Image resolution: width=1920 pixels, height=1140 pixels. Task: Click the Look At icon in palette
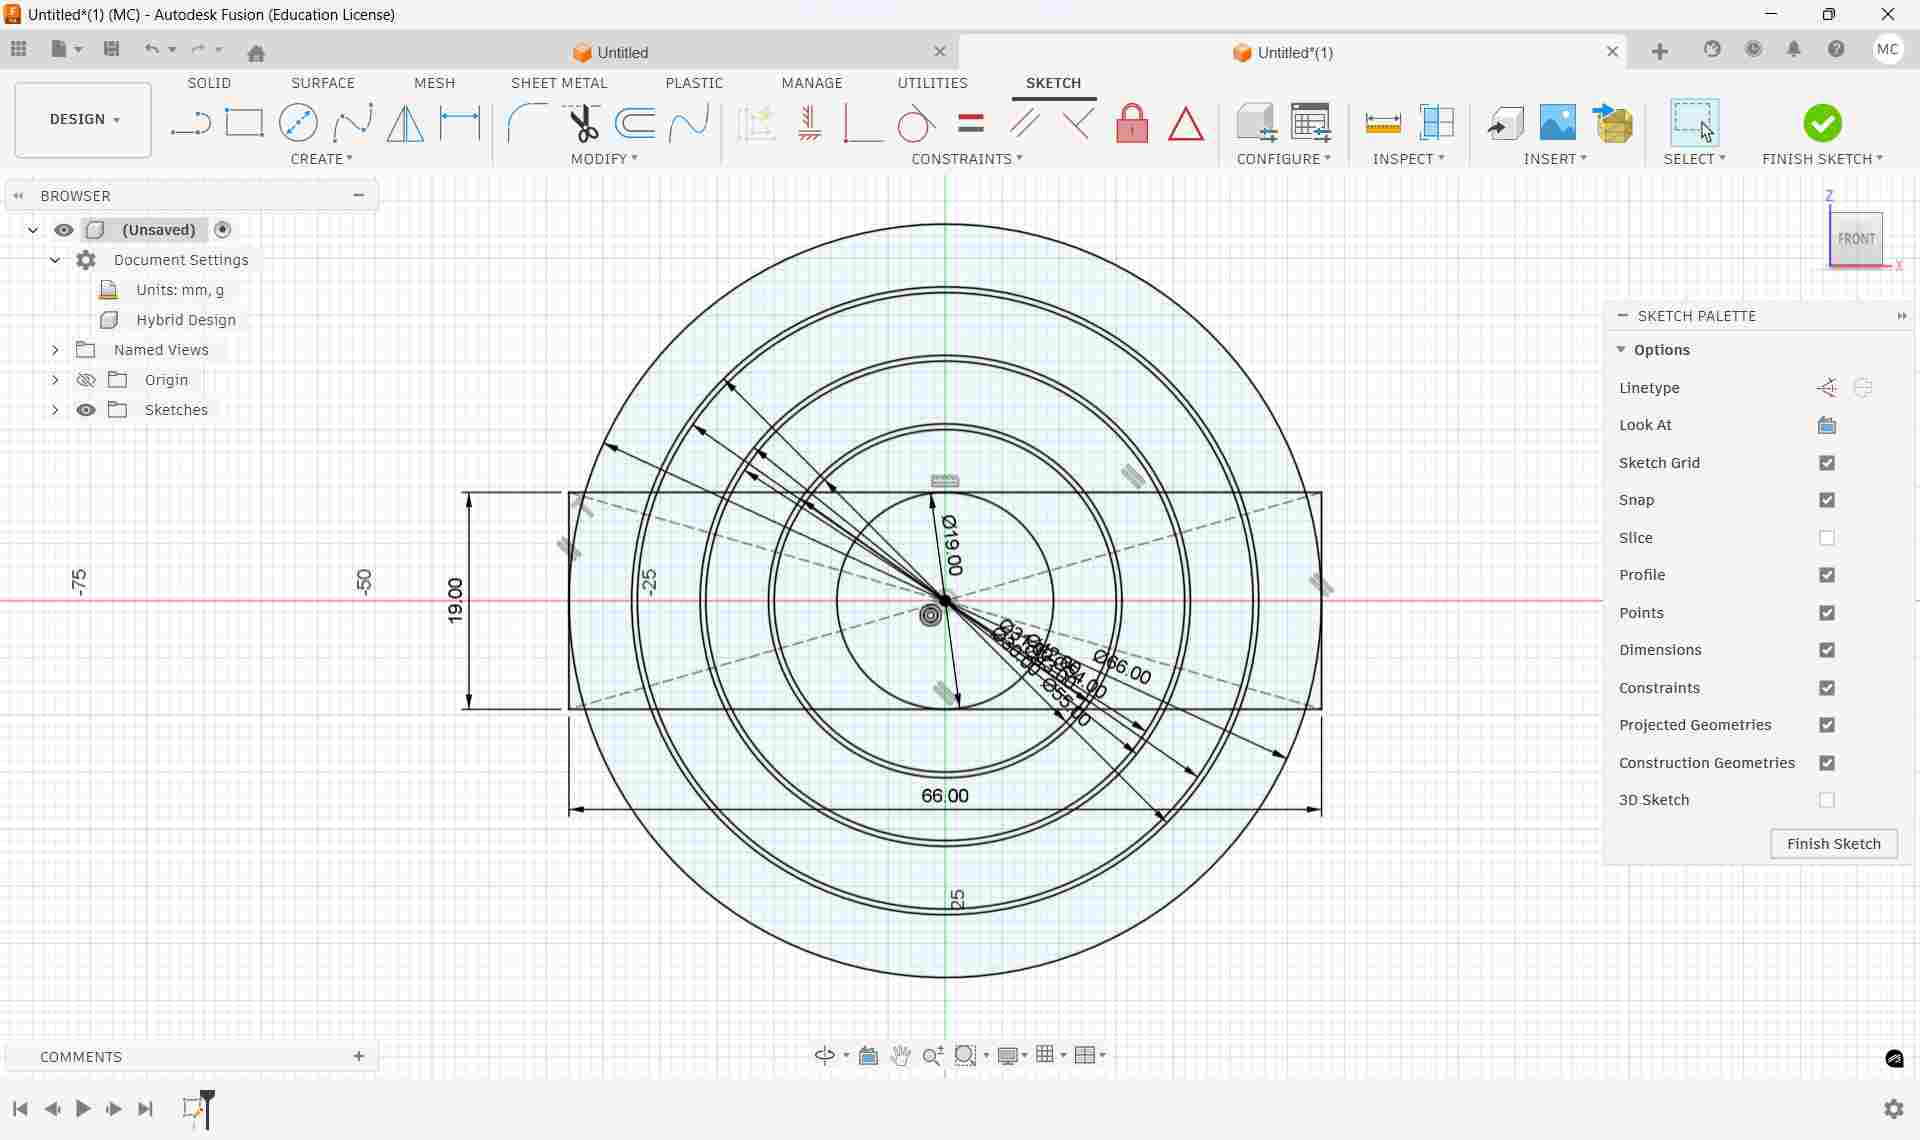[x=1826, y=425]
